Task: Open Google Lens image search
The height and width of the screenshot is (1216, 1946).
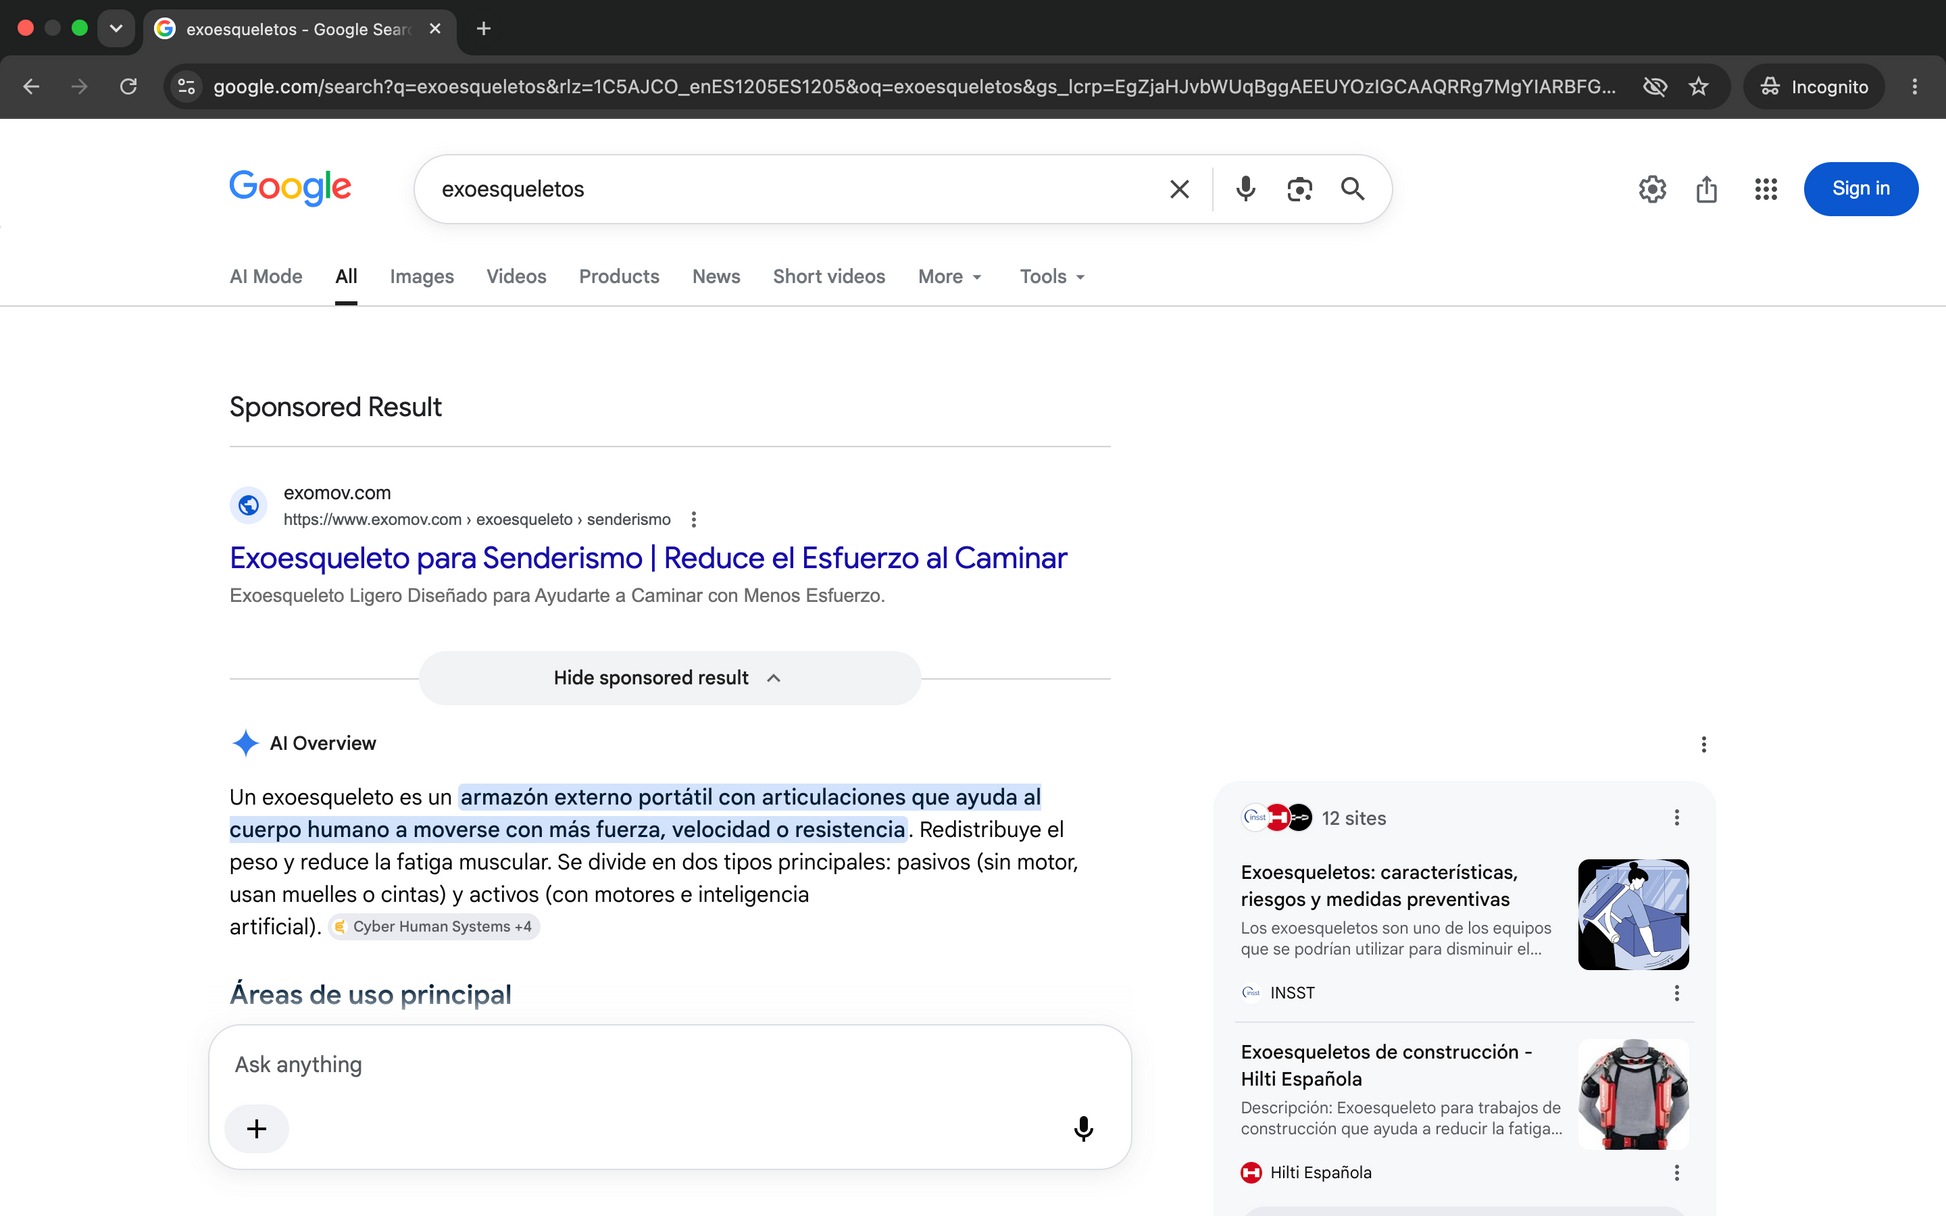Action: (x=1299, y=189)
